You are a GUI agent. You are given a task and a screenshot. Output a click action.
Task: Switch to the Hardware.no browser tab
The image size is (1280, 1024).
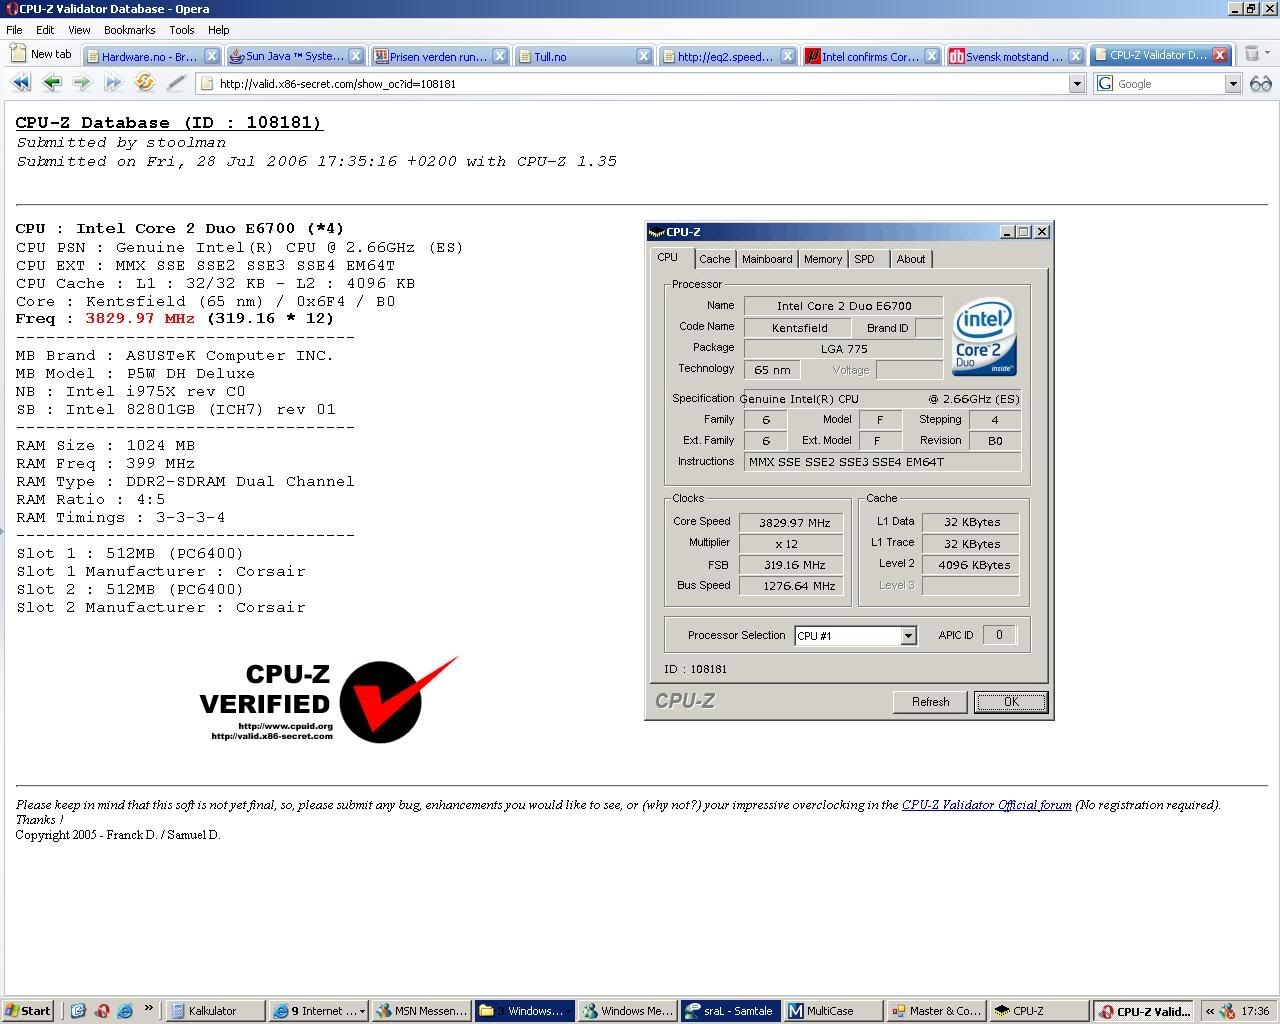tap(148, 56)
